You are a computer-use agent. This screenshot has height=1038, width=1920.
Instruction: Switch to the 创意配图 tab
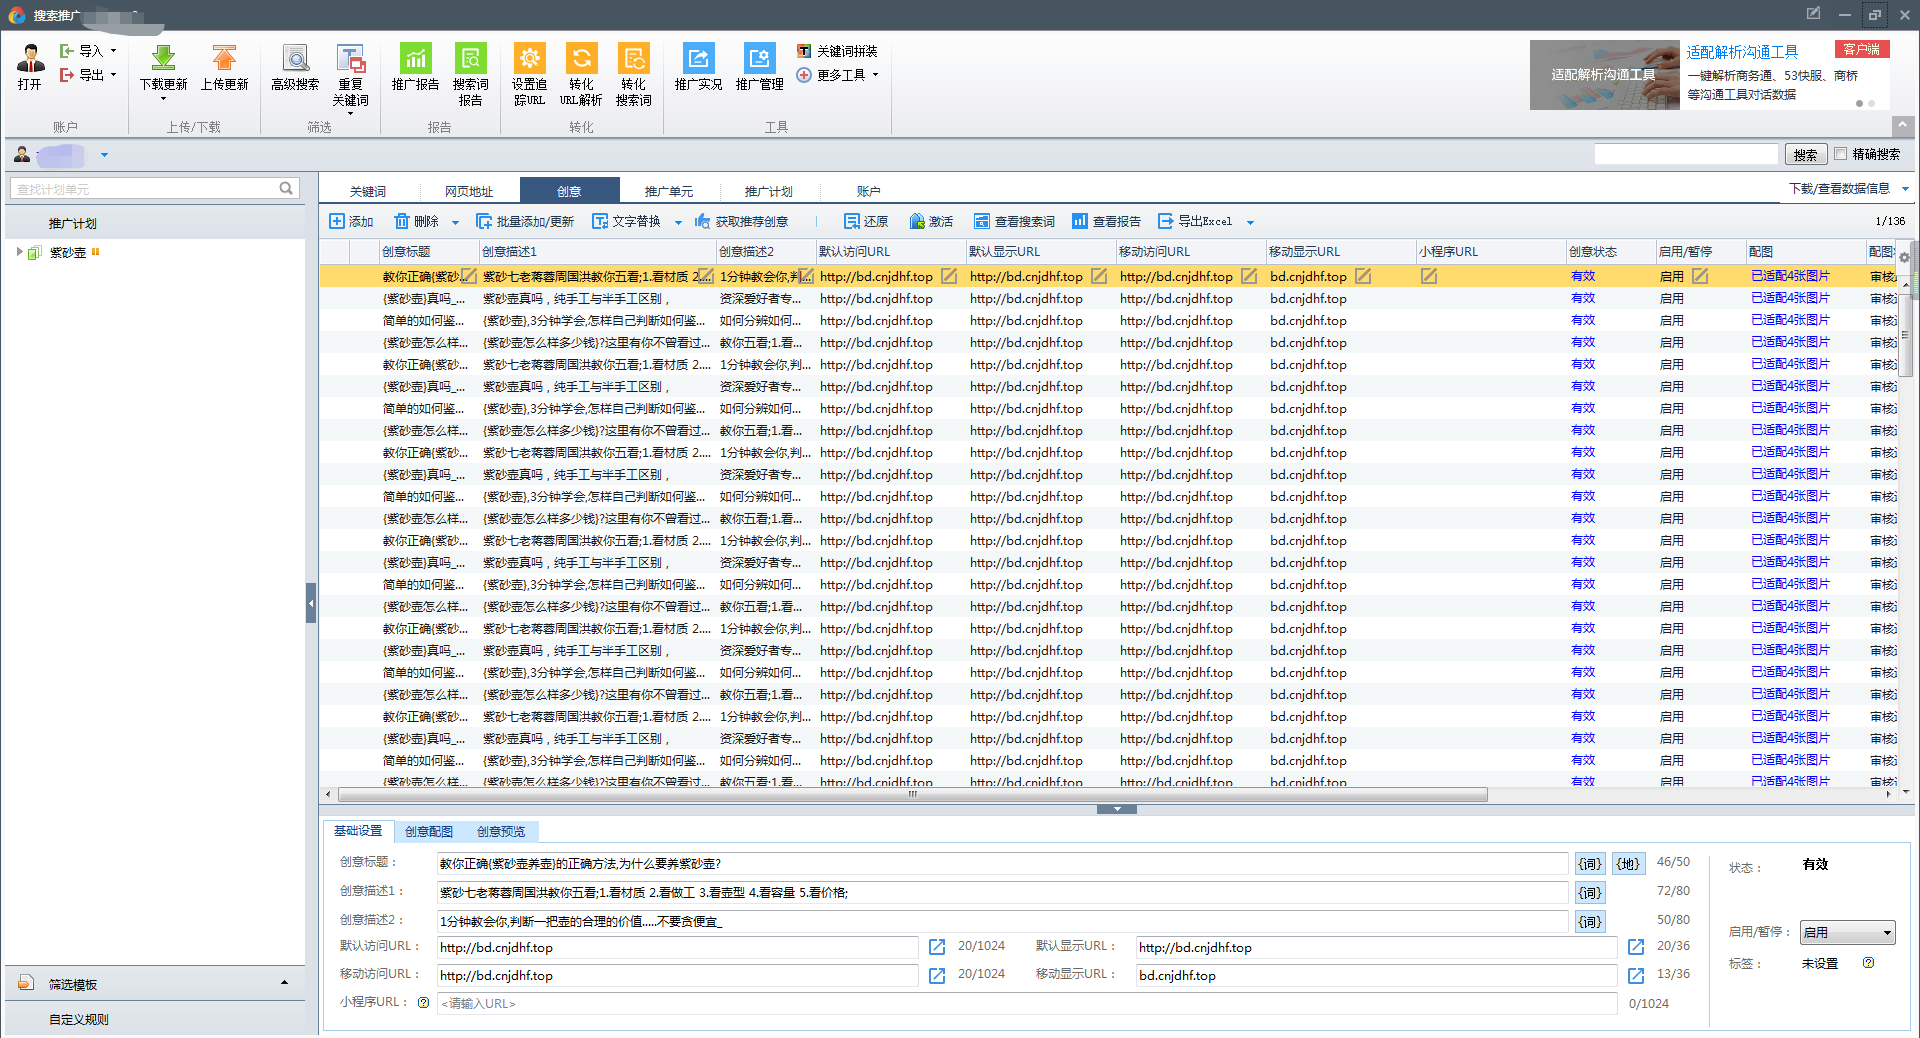(x=429, y=831)
